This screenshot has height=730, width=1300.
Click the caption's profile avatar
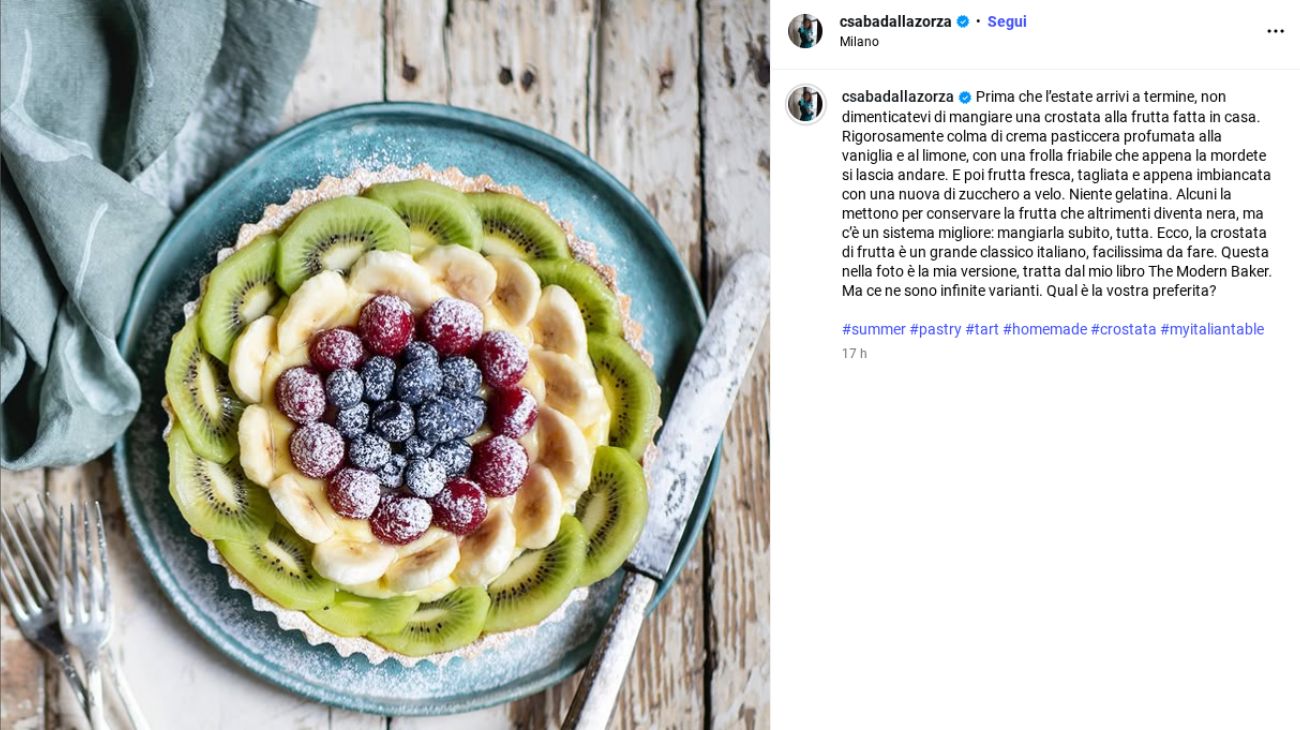coord(805,104)
